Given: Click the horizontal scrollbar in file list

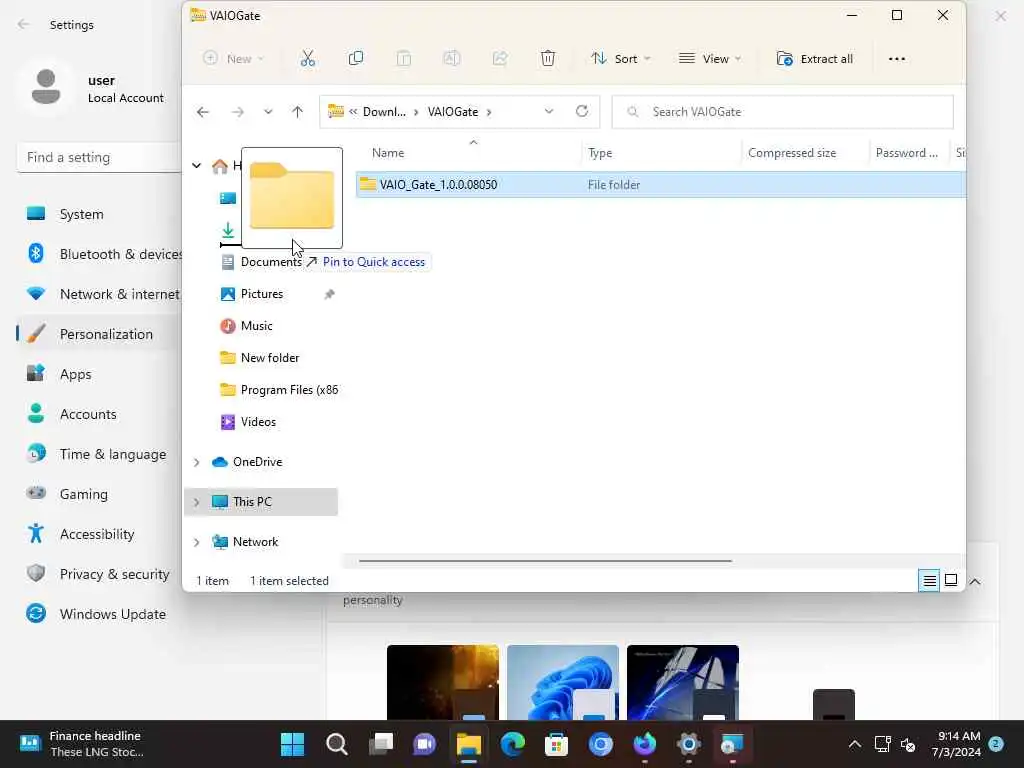Looking at the screenshot, I should tap(545, 560).
